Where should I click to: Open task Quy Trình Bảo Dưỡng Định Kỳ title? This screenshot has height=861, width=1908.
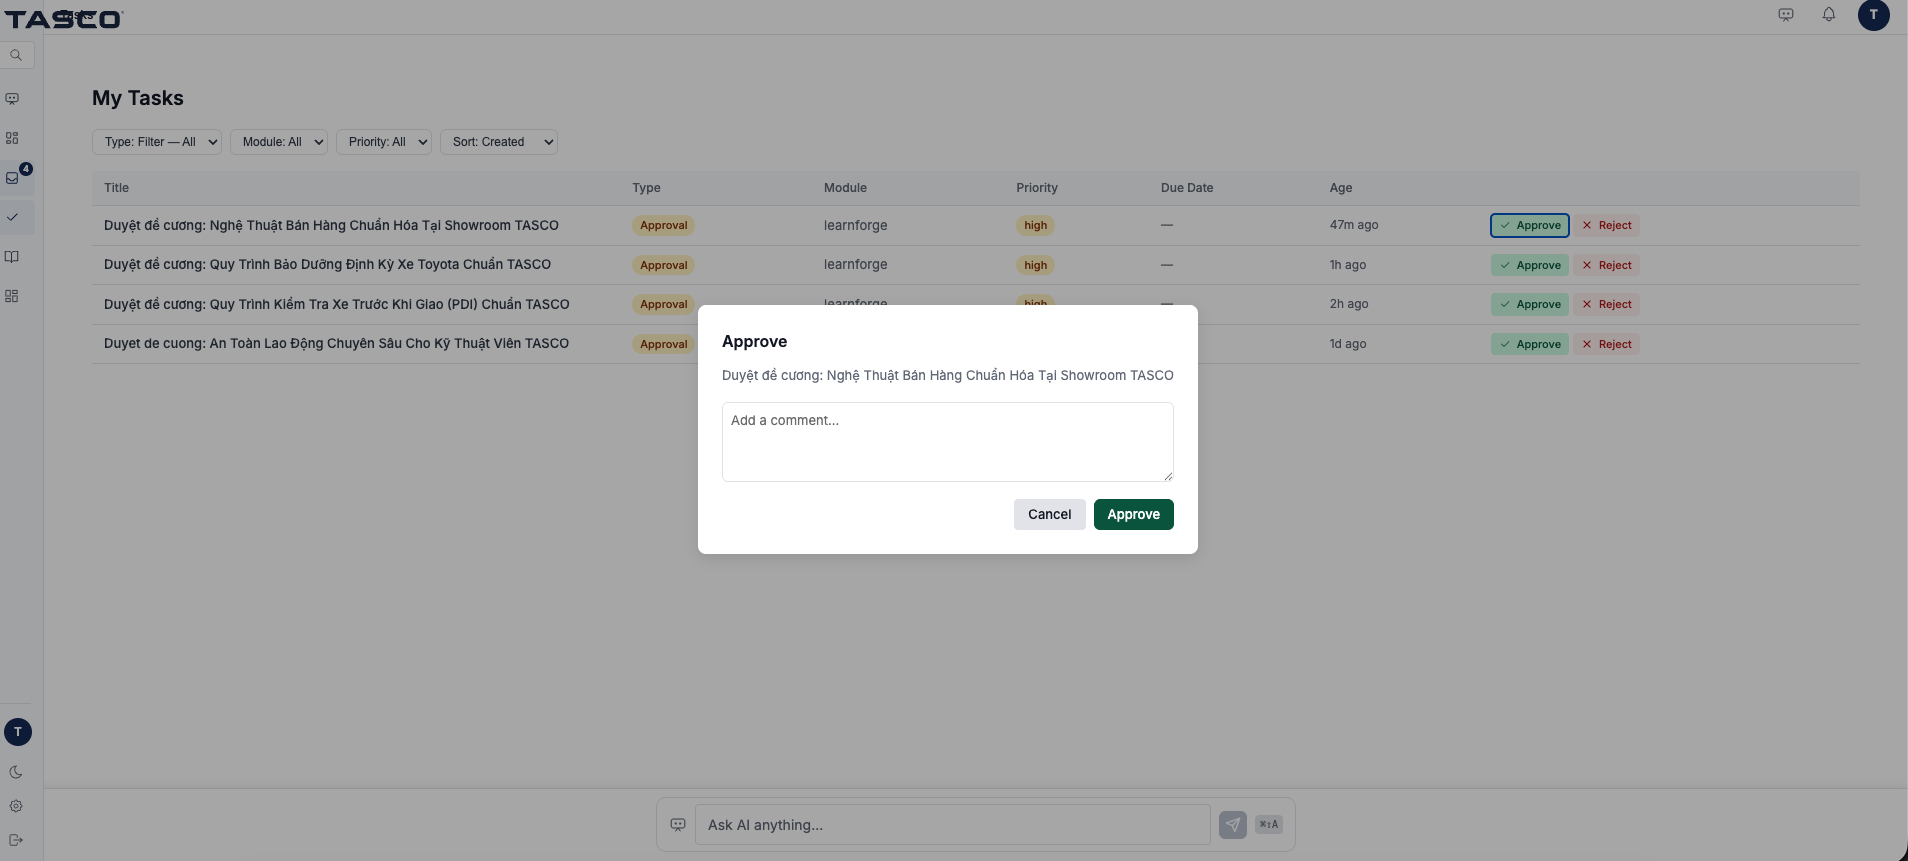point(327,264)
